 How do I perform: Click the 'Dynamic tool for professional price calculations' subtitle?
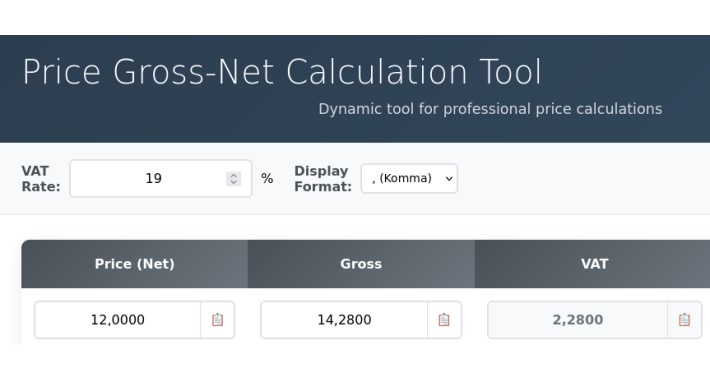(490, 109)
